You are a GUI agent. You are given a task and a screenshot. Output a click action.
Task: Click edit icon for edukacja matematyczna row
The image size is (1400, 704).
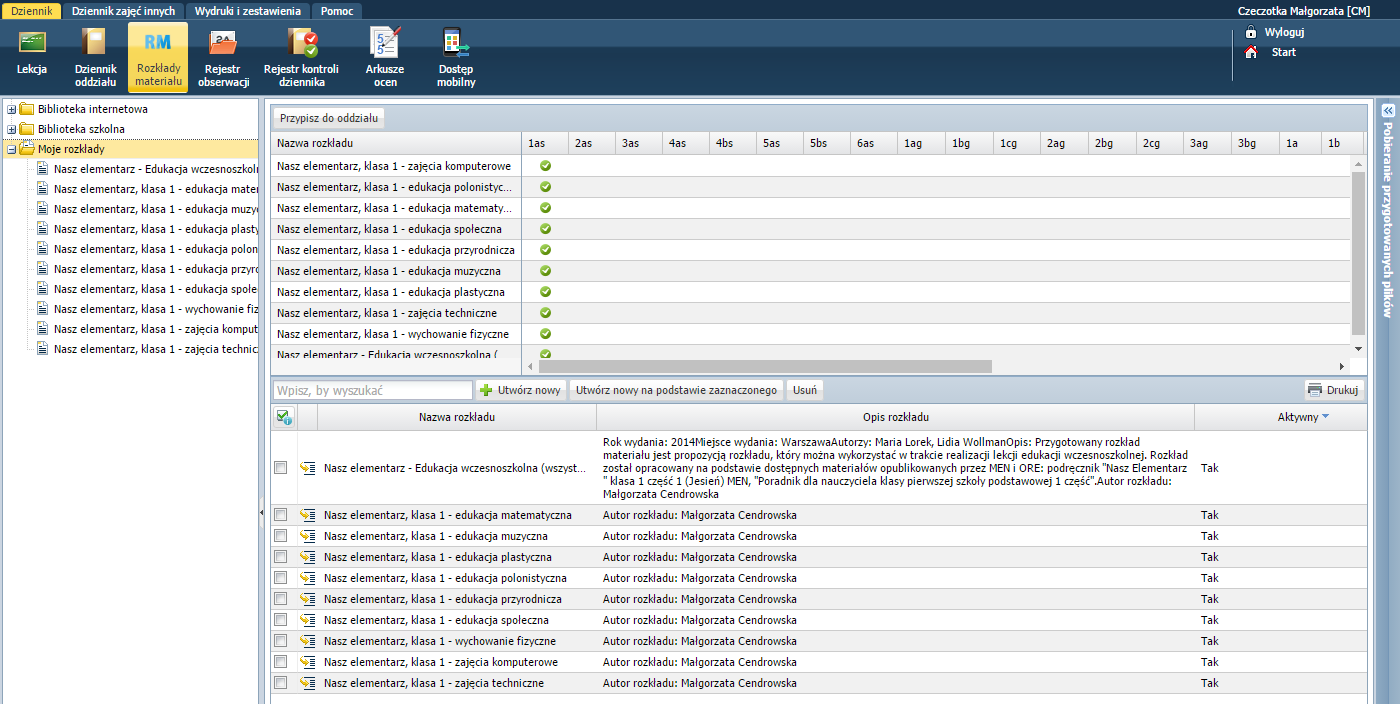click(x=308, y=515)
